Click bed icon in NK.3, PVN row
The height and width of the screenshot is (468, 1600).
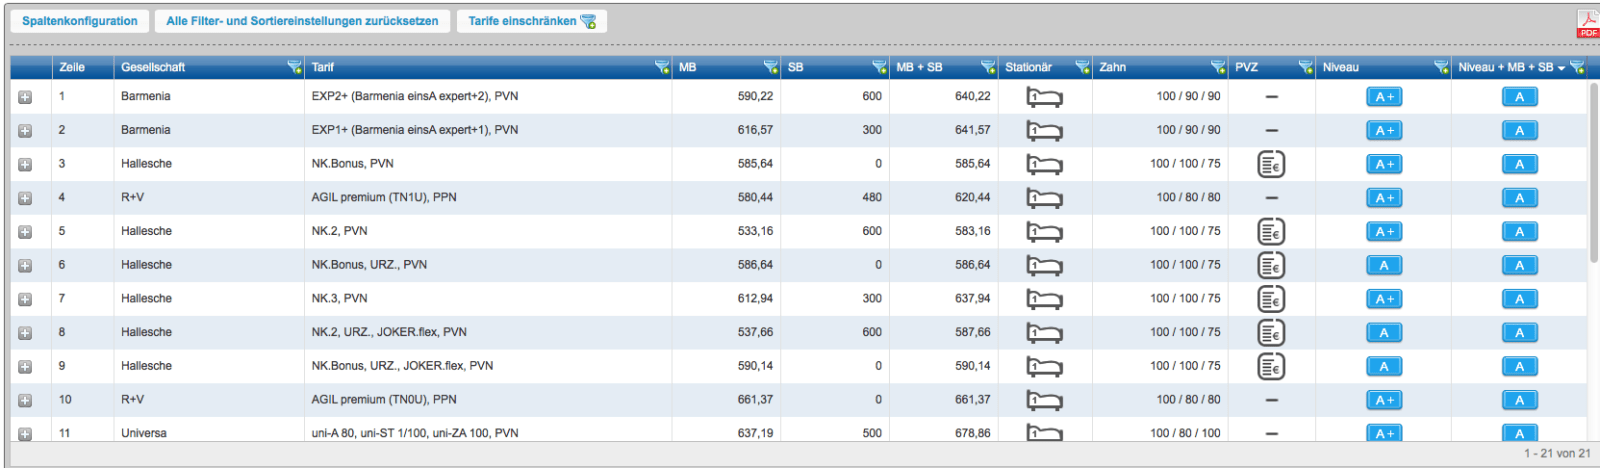pos(1044,299)
